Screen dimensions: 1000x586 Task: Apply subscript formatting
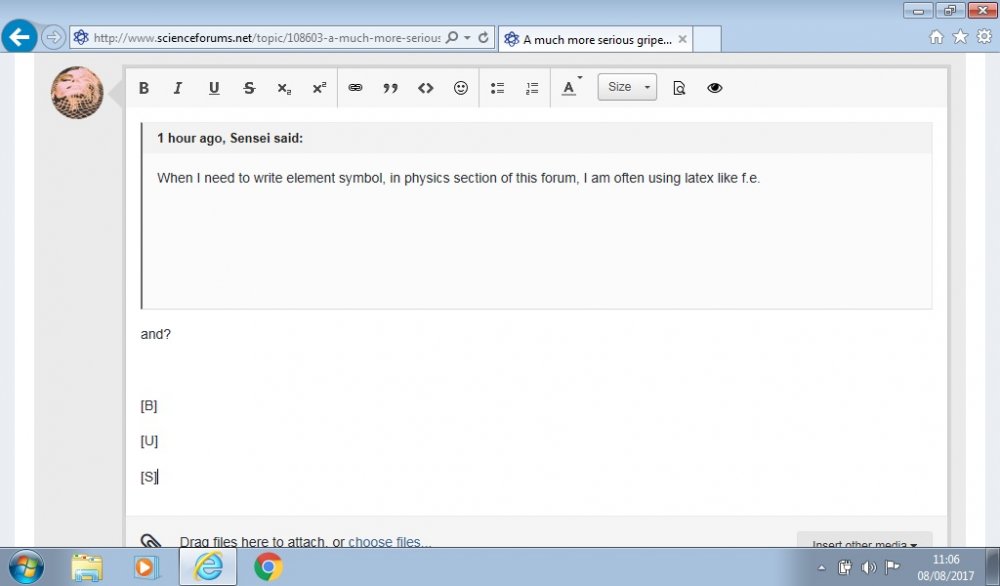tap(284, 88)
